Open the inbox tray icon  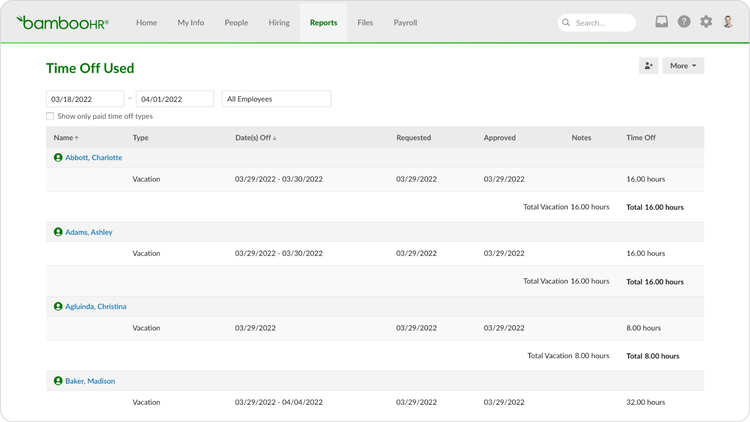[662, 22]
